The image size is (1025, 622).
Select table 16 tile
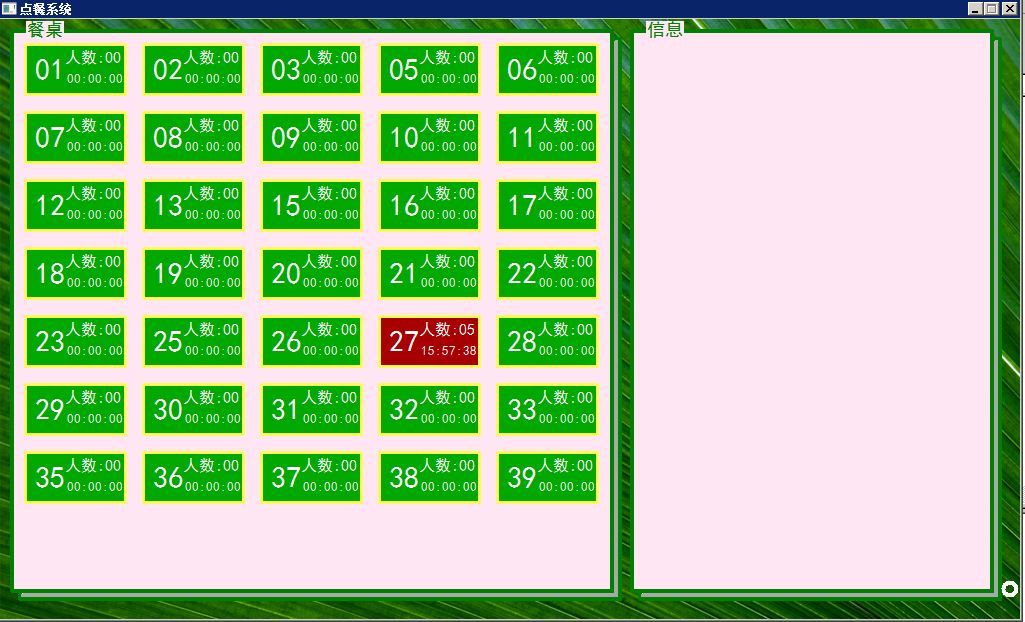pos(430,205)
